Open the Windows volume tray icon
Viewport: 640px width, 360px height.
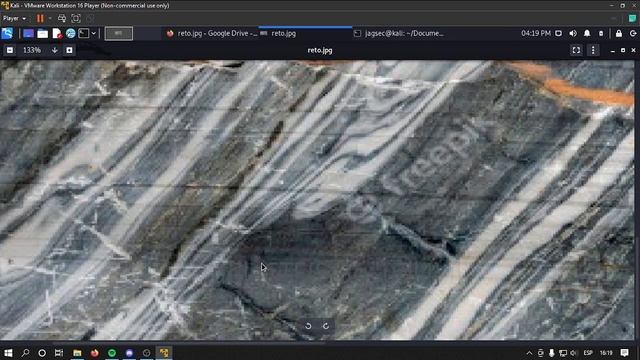[x=573, y=353]
